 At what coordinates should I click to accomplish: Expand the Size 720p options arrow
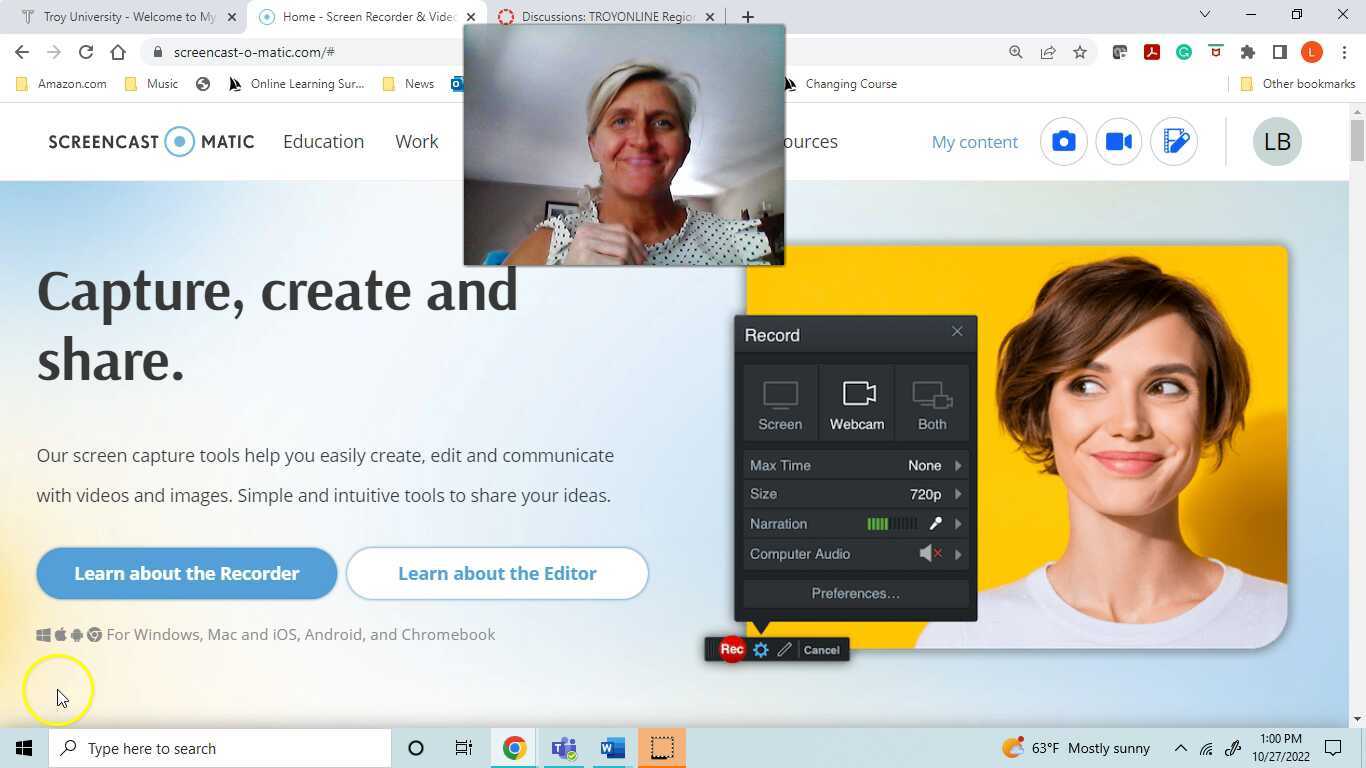pyautogui.click(x=958, y=494)
